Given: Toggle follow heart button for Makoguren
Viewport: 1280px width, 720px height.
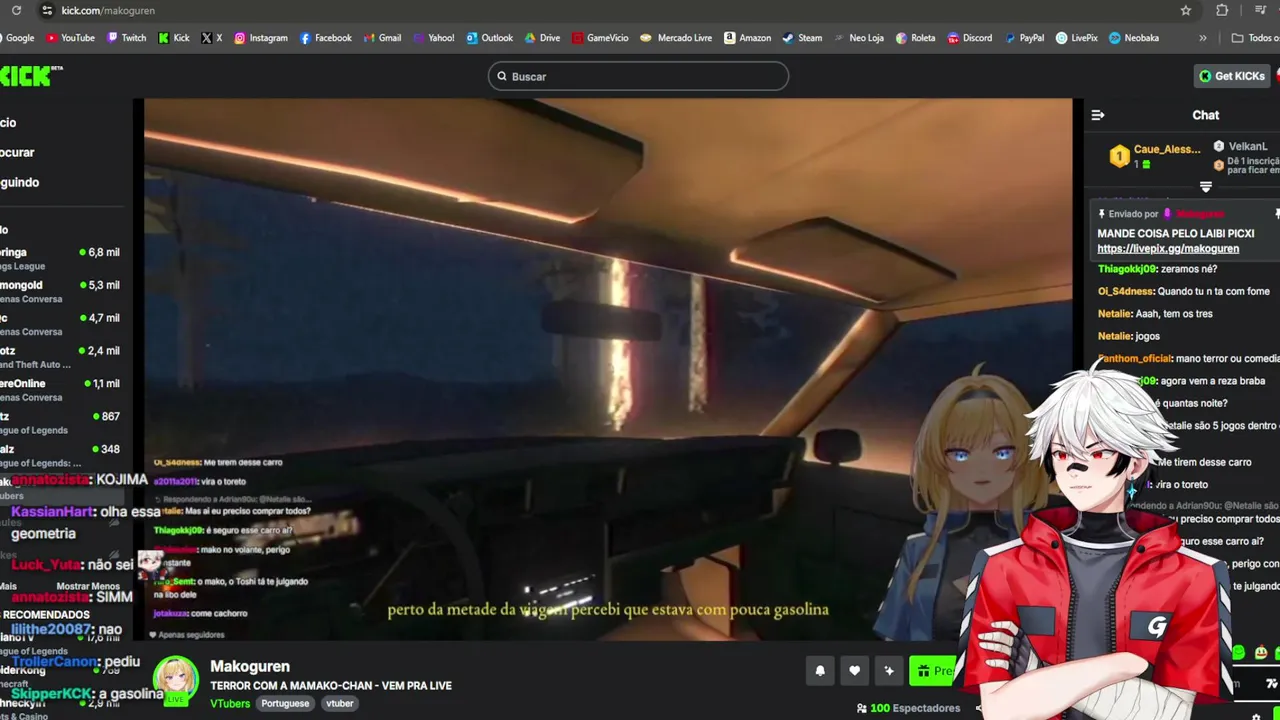Looking at the screenshot, I should pyautogui.click(x=854, y=671).
